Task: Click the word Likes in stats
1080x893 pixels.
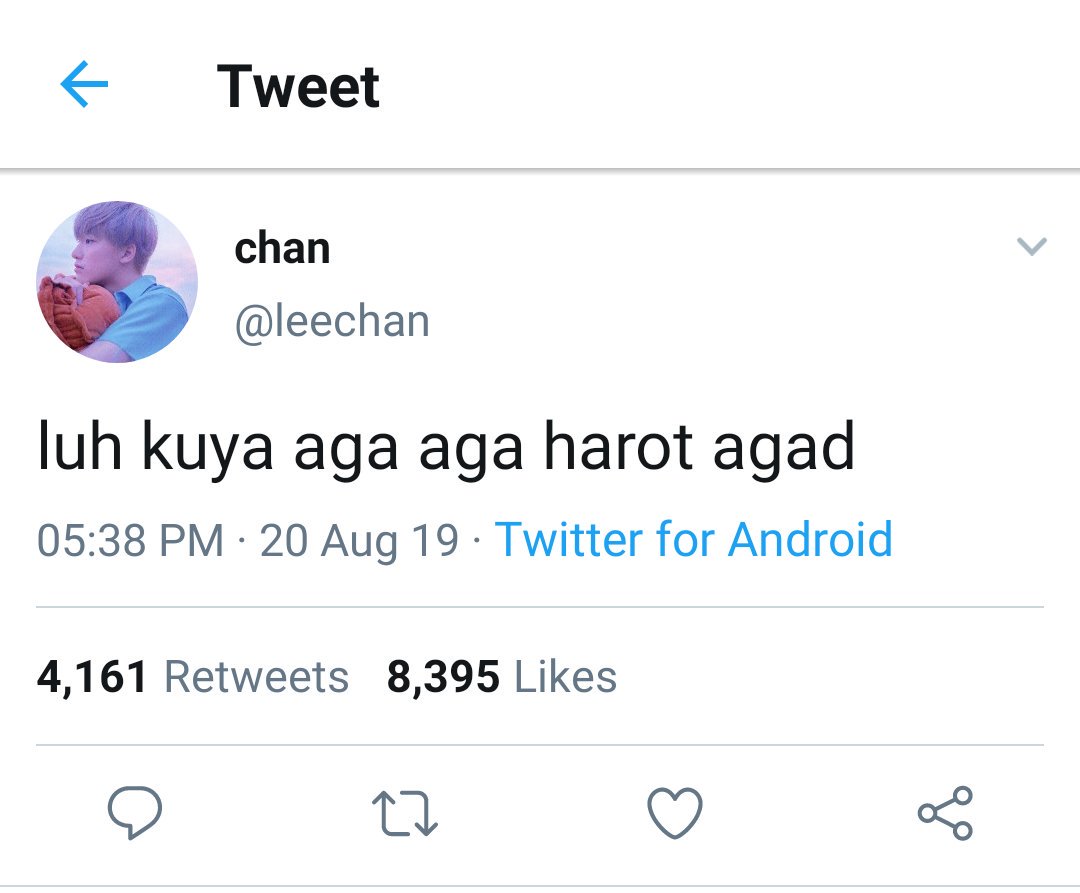Action: (565, 677)
